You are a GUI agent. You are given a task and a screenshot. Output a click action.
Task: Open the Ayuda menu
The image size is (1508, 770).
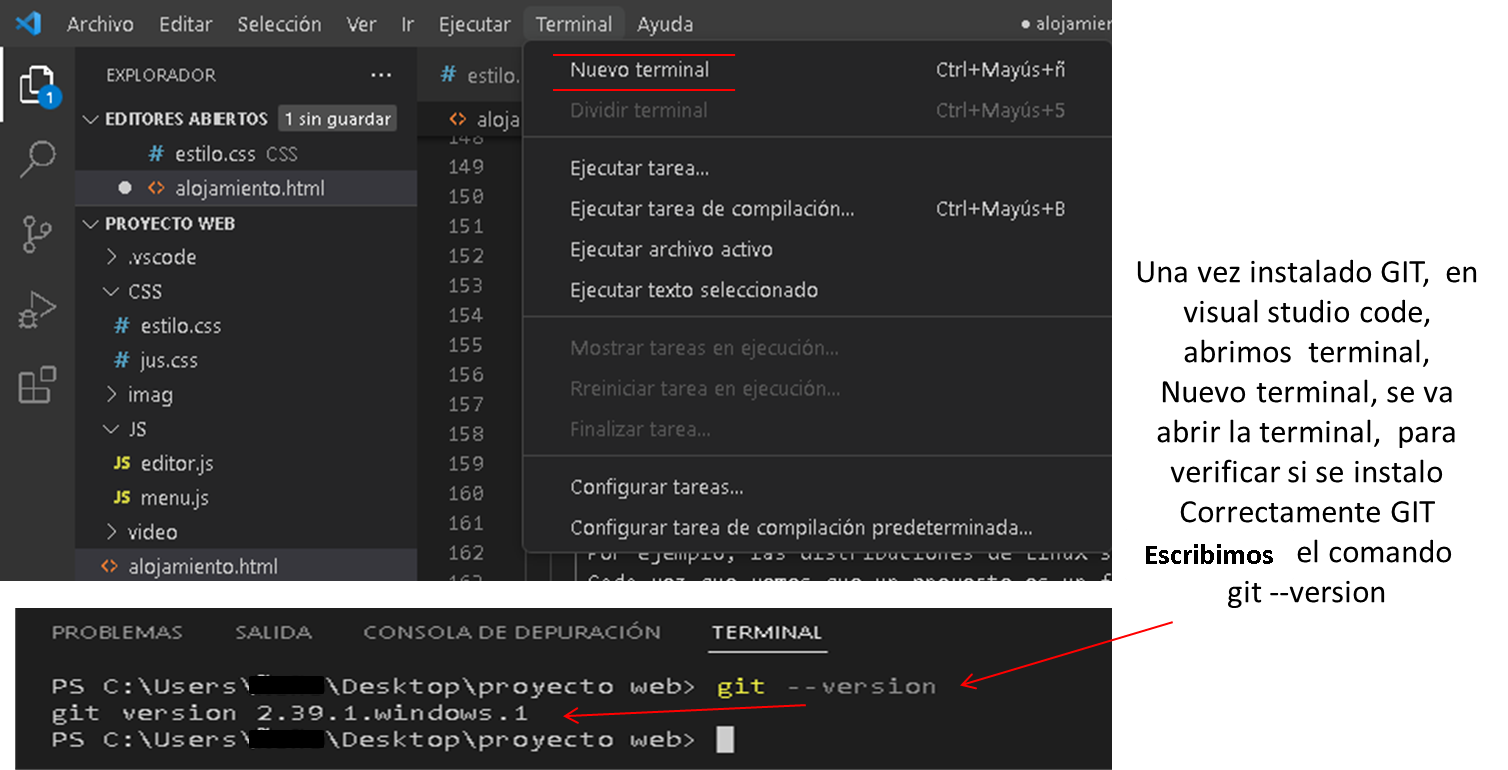click(x=665, y=24)
